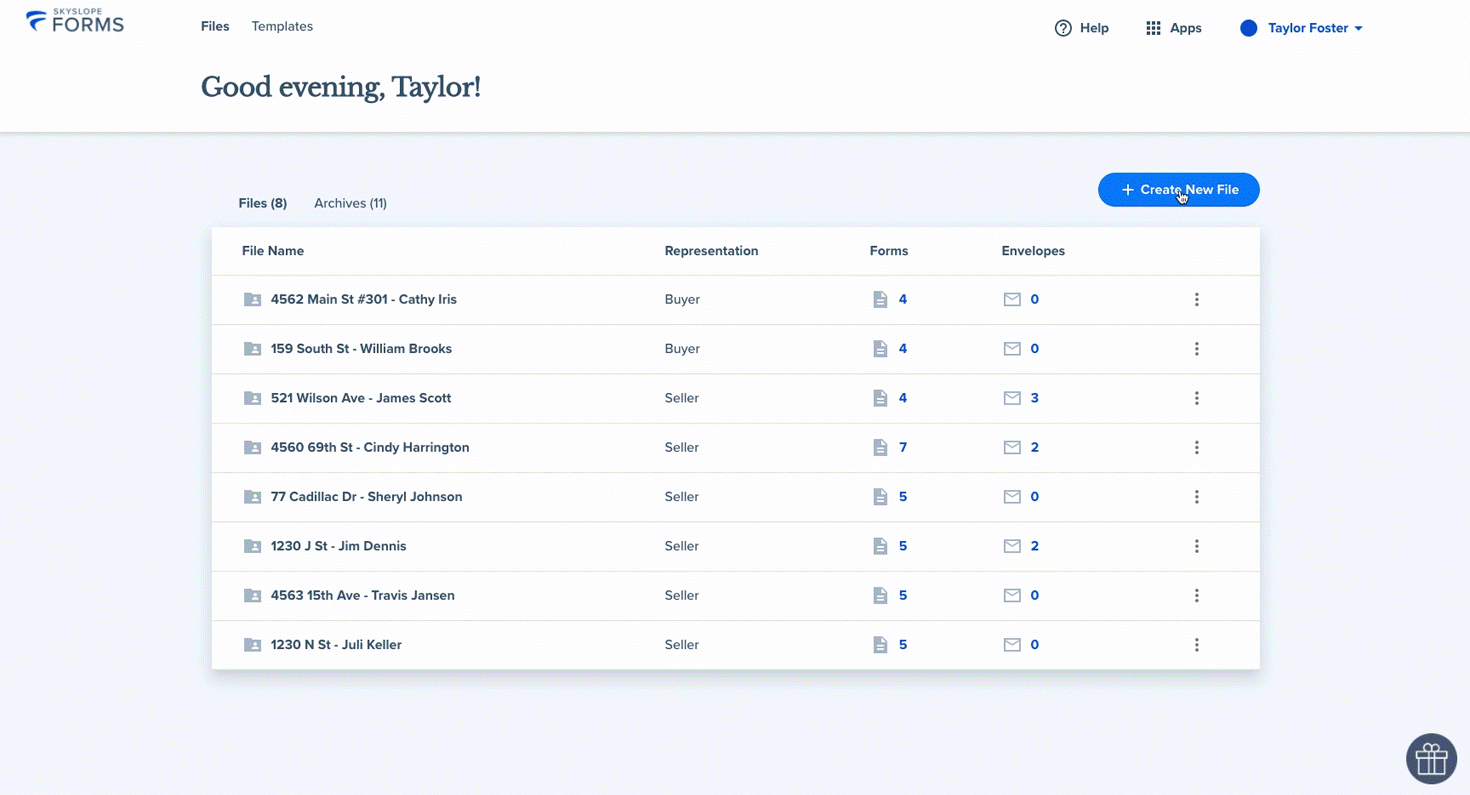
Task: Click the Good evening, Taylor! heading
Action: 341,87
